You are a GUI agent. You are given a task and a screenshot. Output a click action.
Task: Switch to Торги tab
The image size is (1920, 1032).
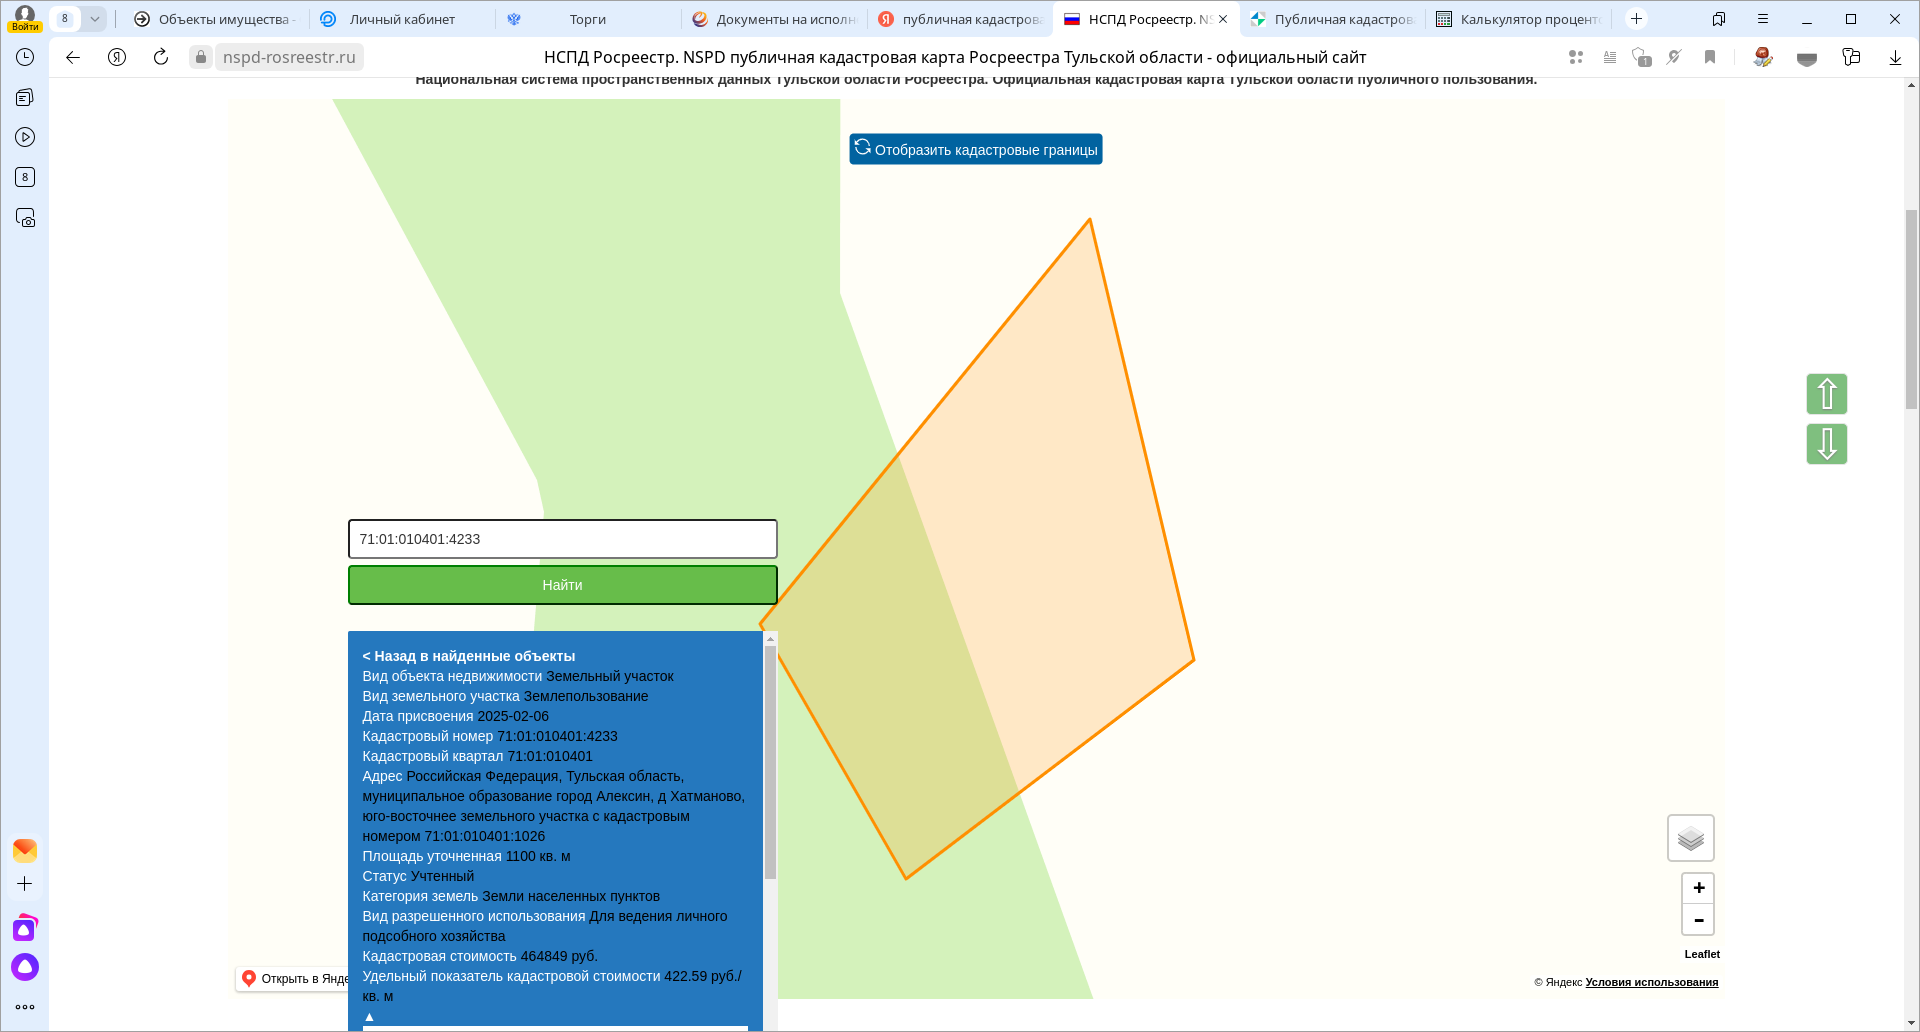pos(588,19)
